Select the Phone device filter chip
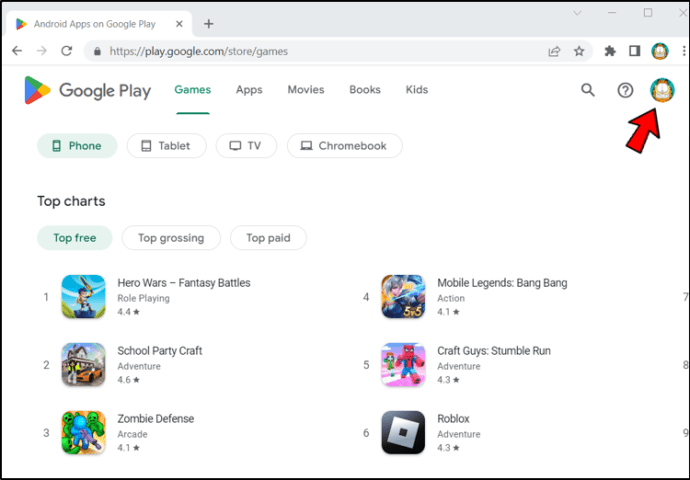The image size is (690, 480). tap(77, 146)
